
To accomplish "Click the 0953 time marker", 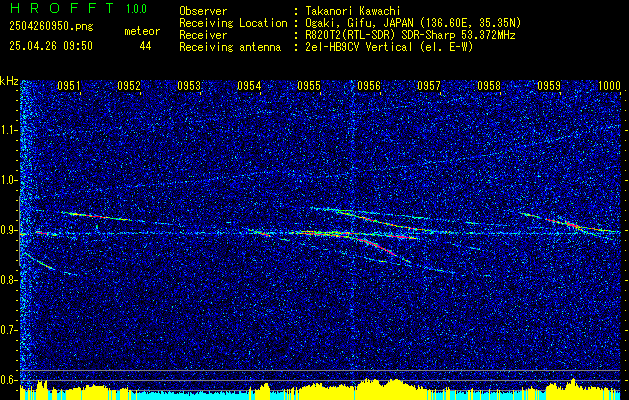I will click(x=189, y=85).
